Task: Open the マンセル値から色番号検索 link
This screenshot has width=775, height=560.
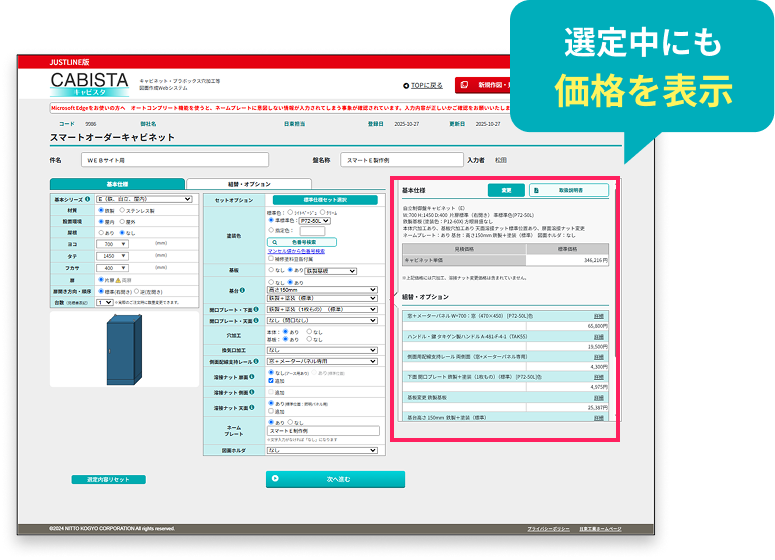Action: (x=296, y=251)
